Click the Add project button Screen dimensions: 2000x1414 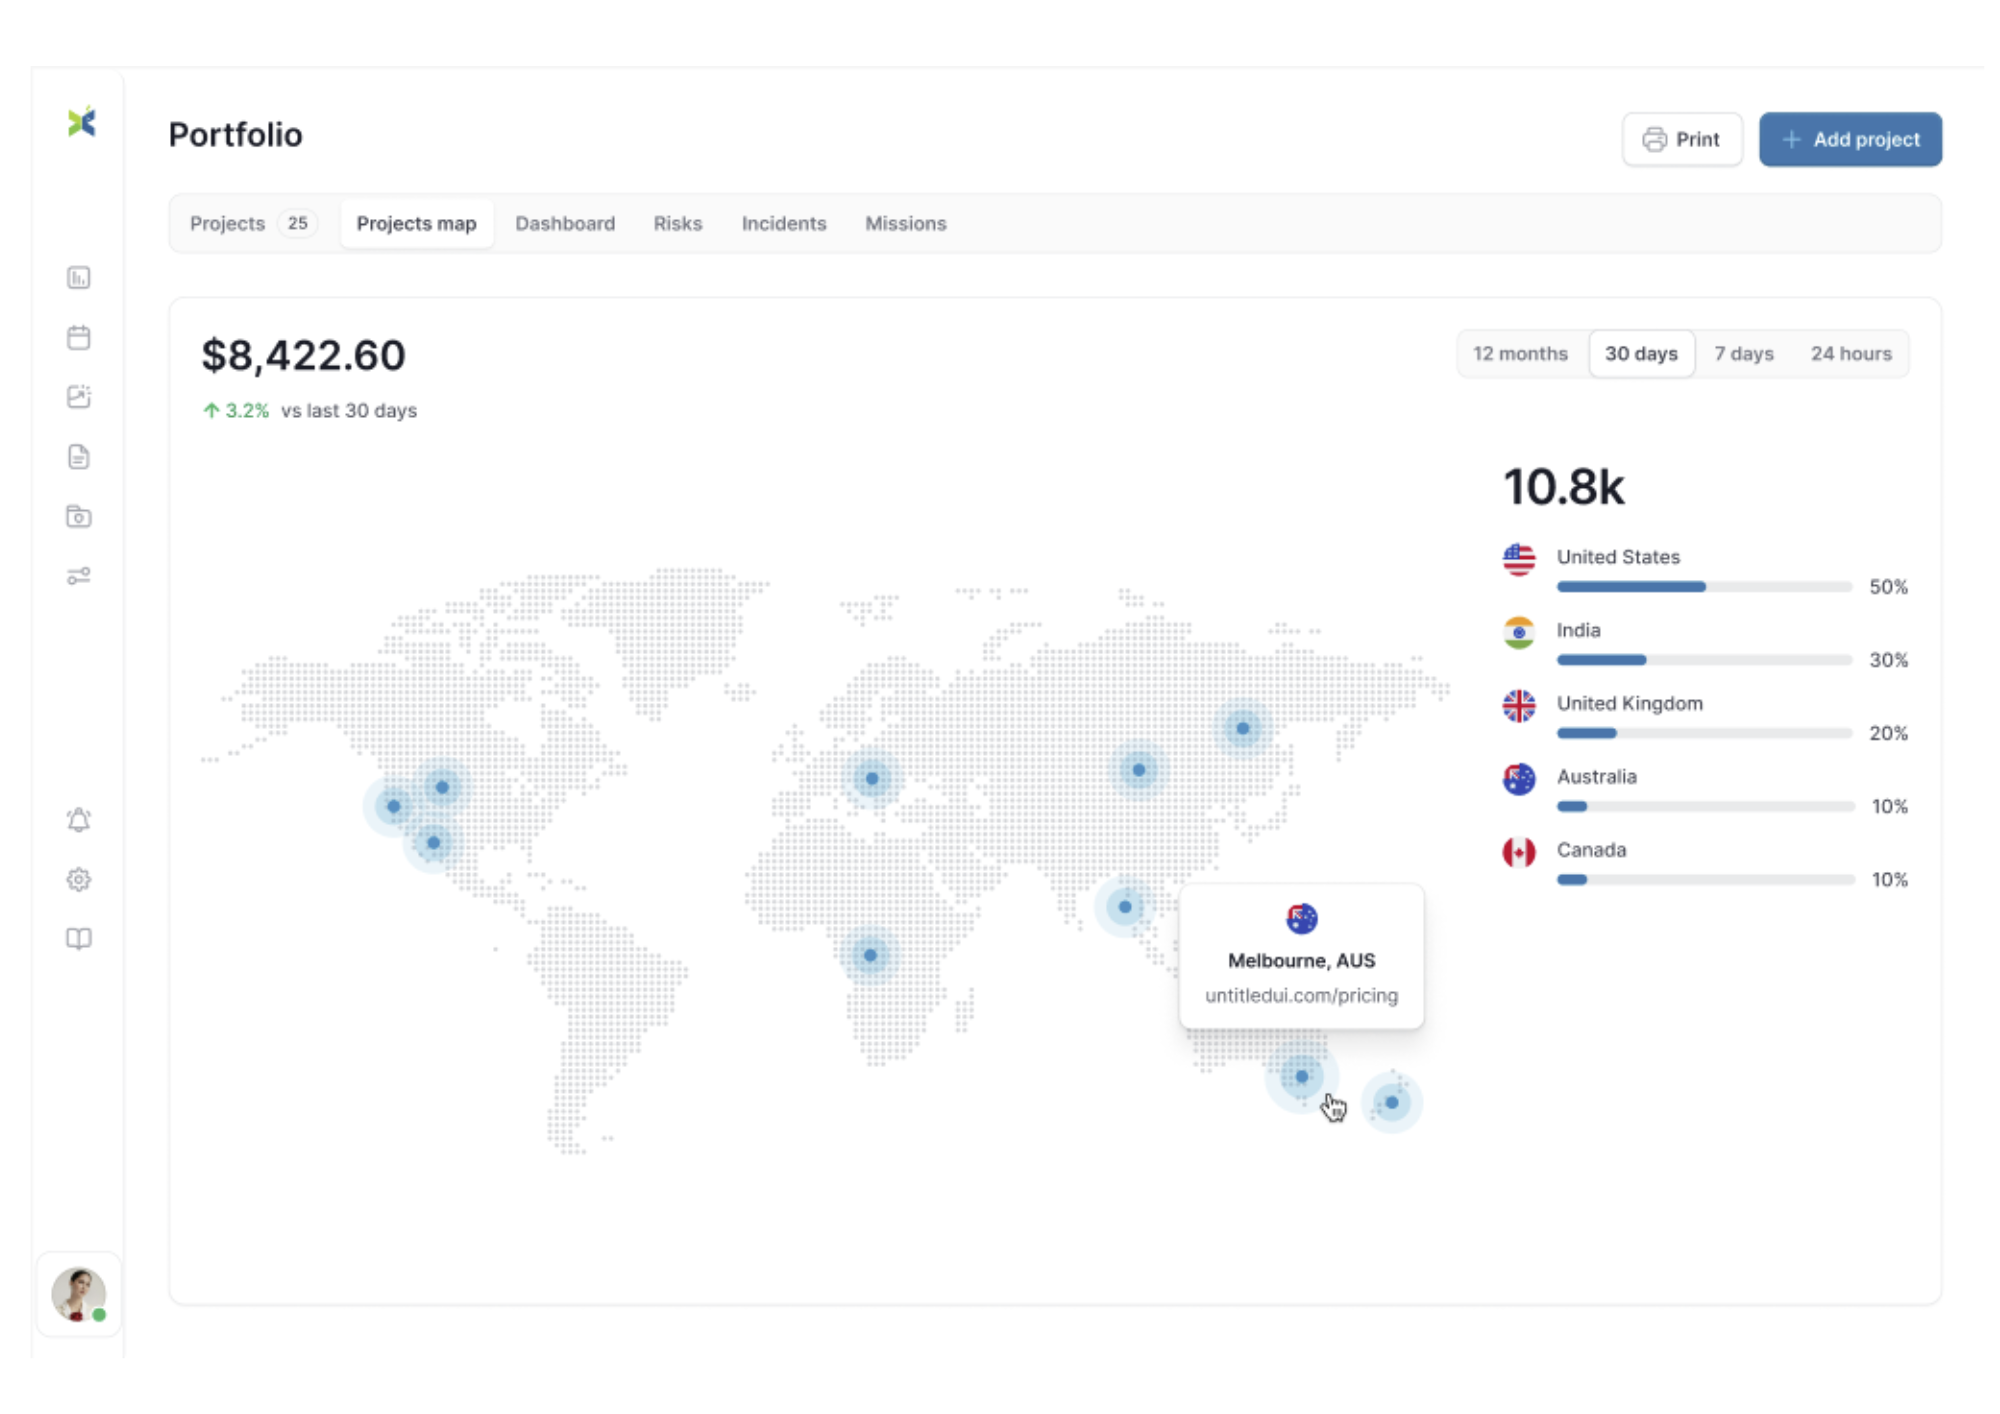click(1850, 139)
